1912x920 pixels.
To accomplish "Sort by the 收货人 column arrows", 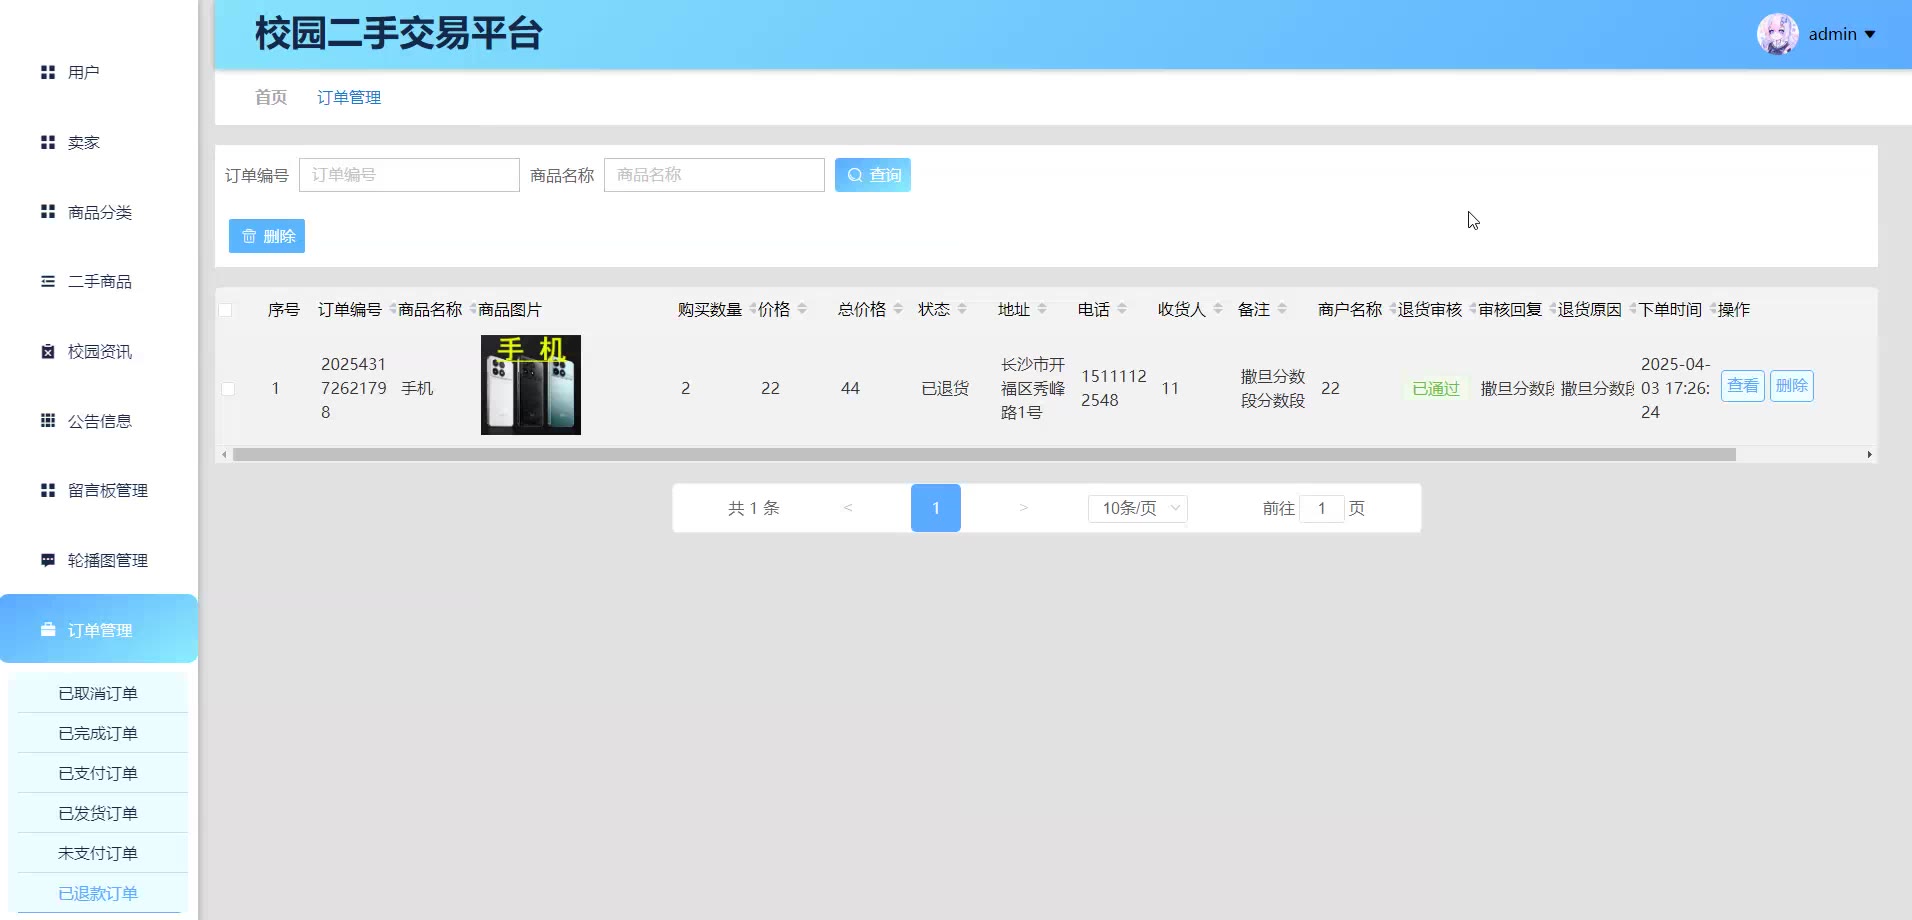I will tap(1218, 309).
